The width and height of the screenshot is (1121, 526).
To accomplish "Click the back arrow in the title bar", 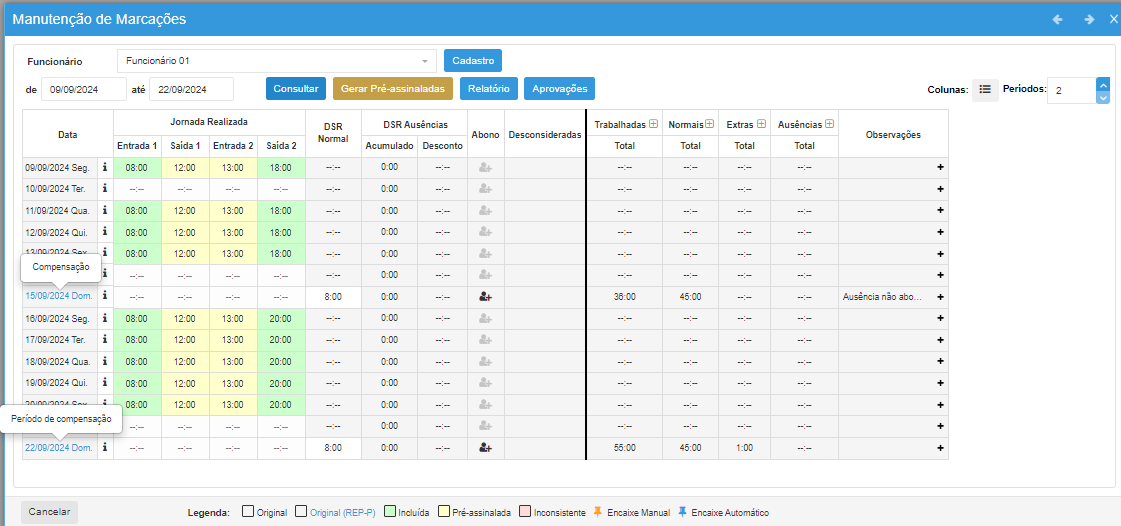I will 1057,19.
